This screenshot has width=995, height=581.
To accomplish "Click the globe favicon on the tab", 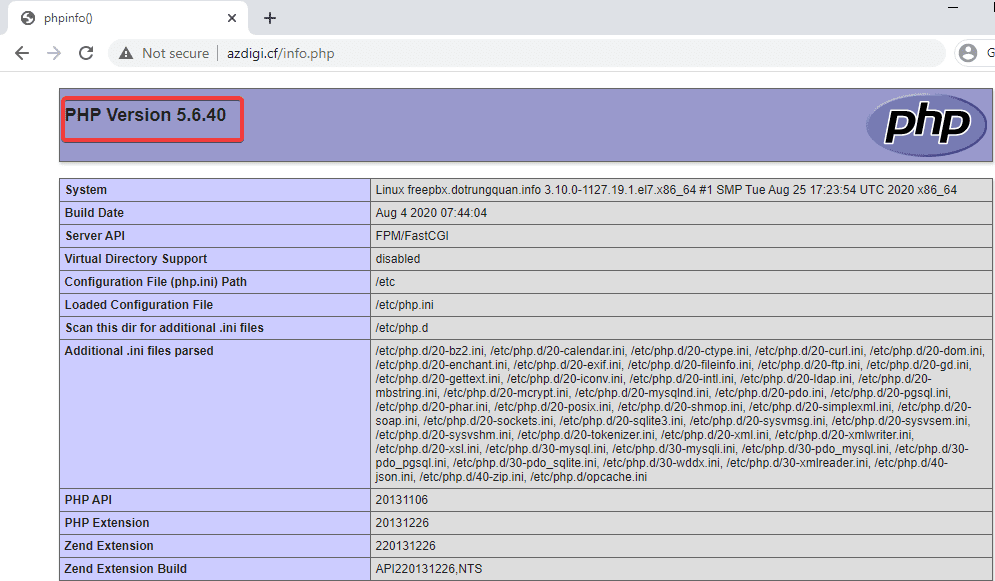I will [x=27, y=18].
